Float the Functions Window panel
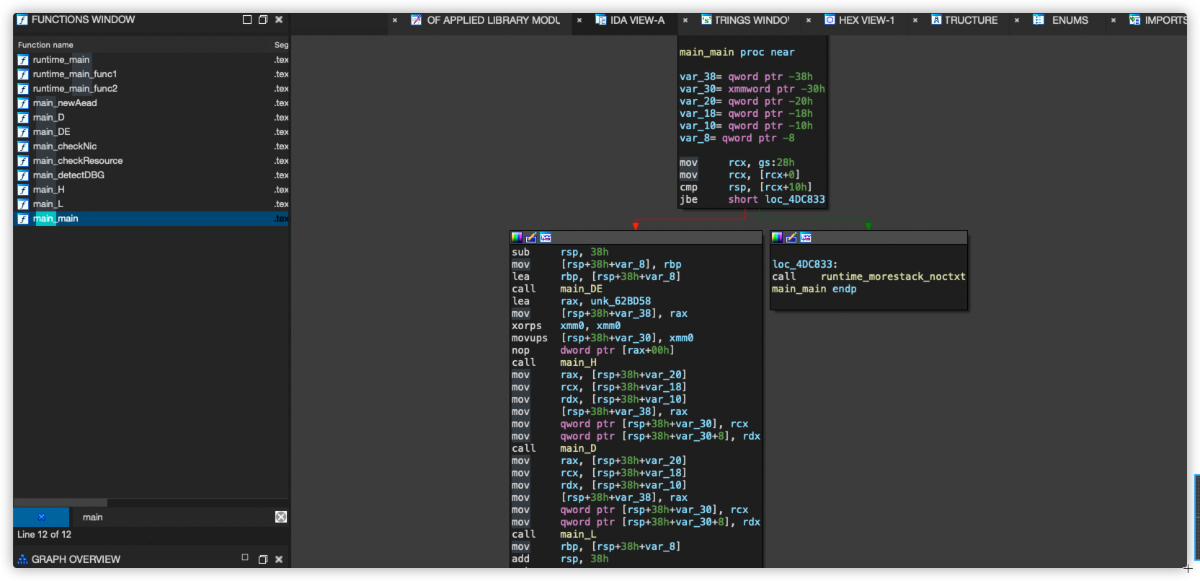 [x=263, y=20]
